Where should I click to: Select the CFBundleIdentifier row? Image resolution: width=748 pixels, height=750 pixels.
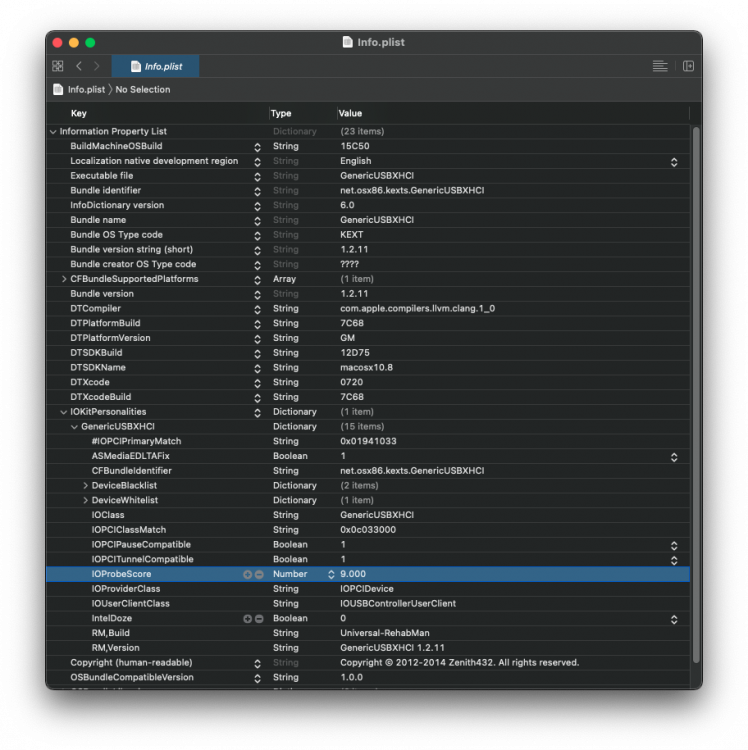[368, 471]
